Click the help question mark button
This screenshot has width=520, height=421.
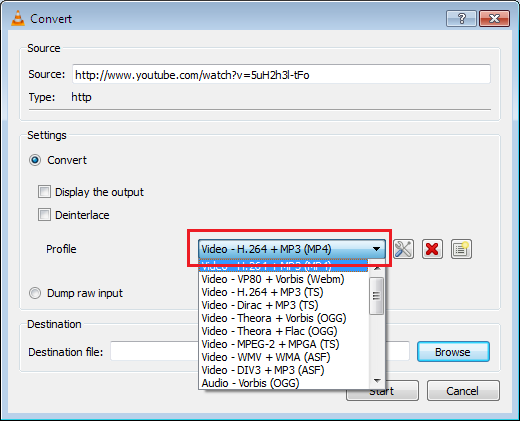pyautogui.click(x=461, y=18)
